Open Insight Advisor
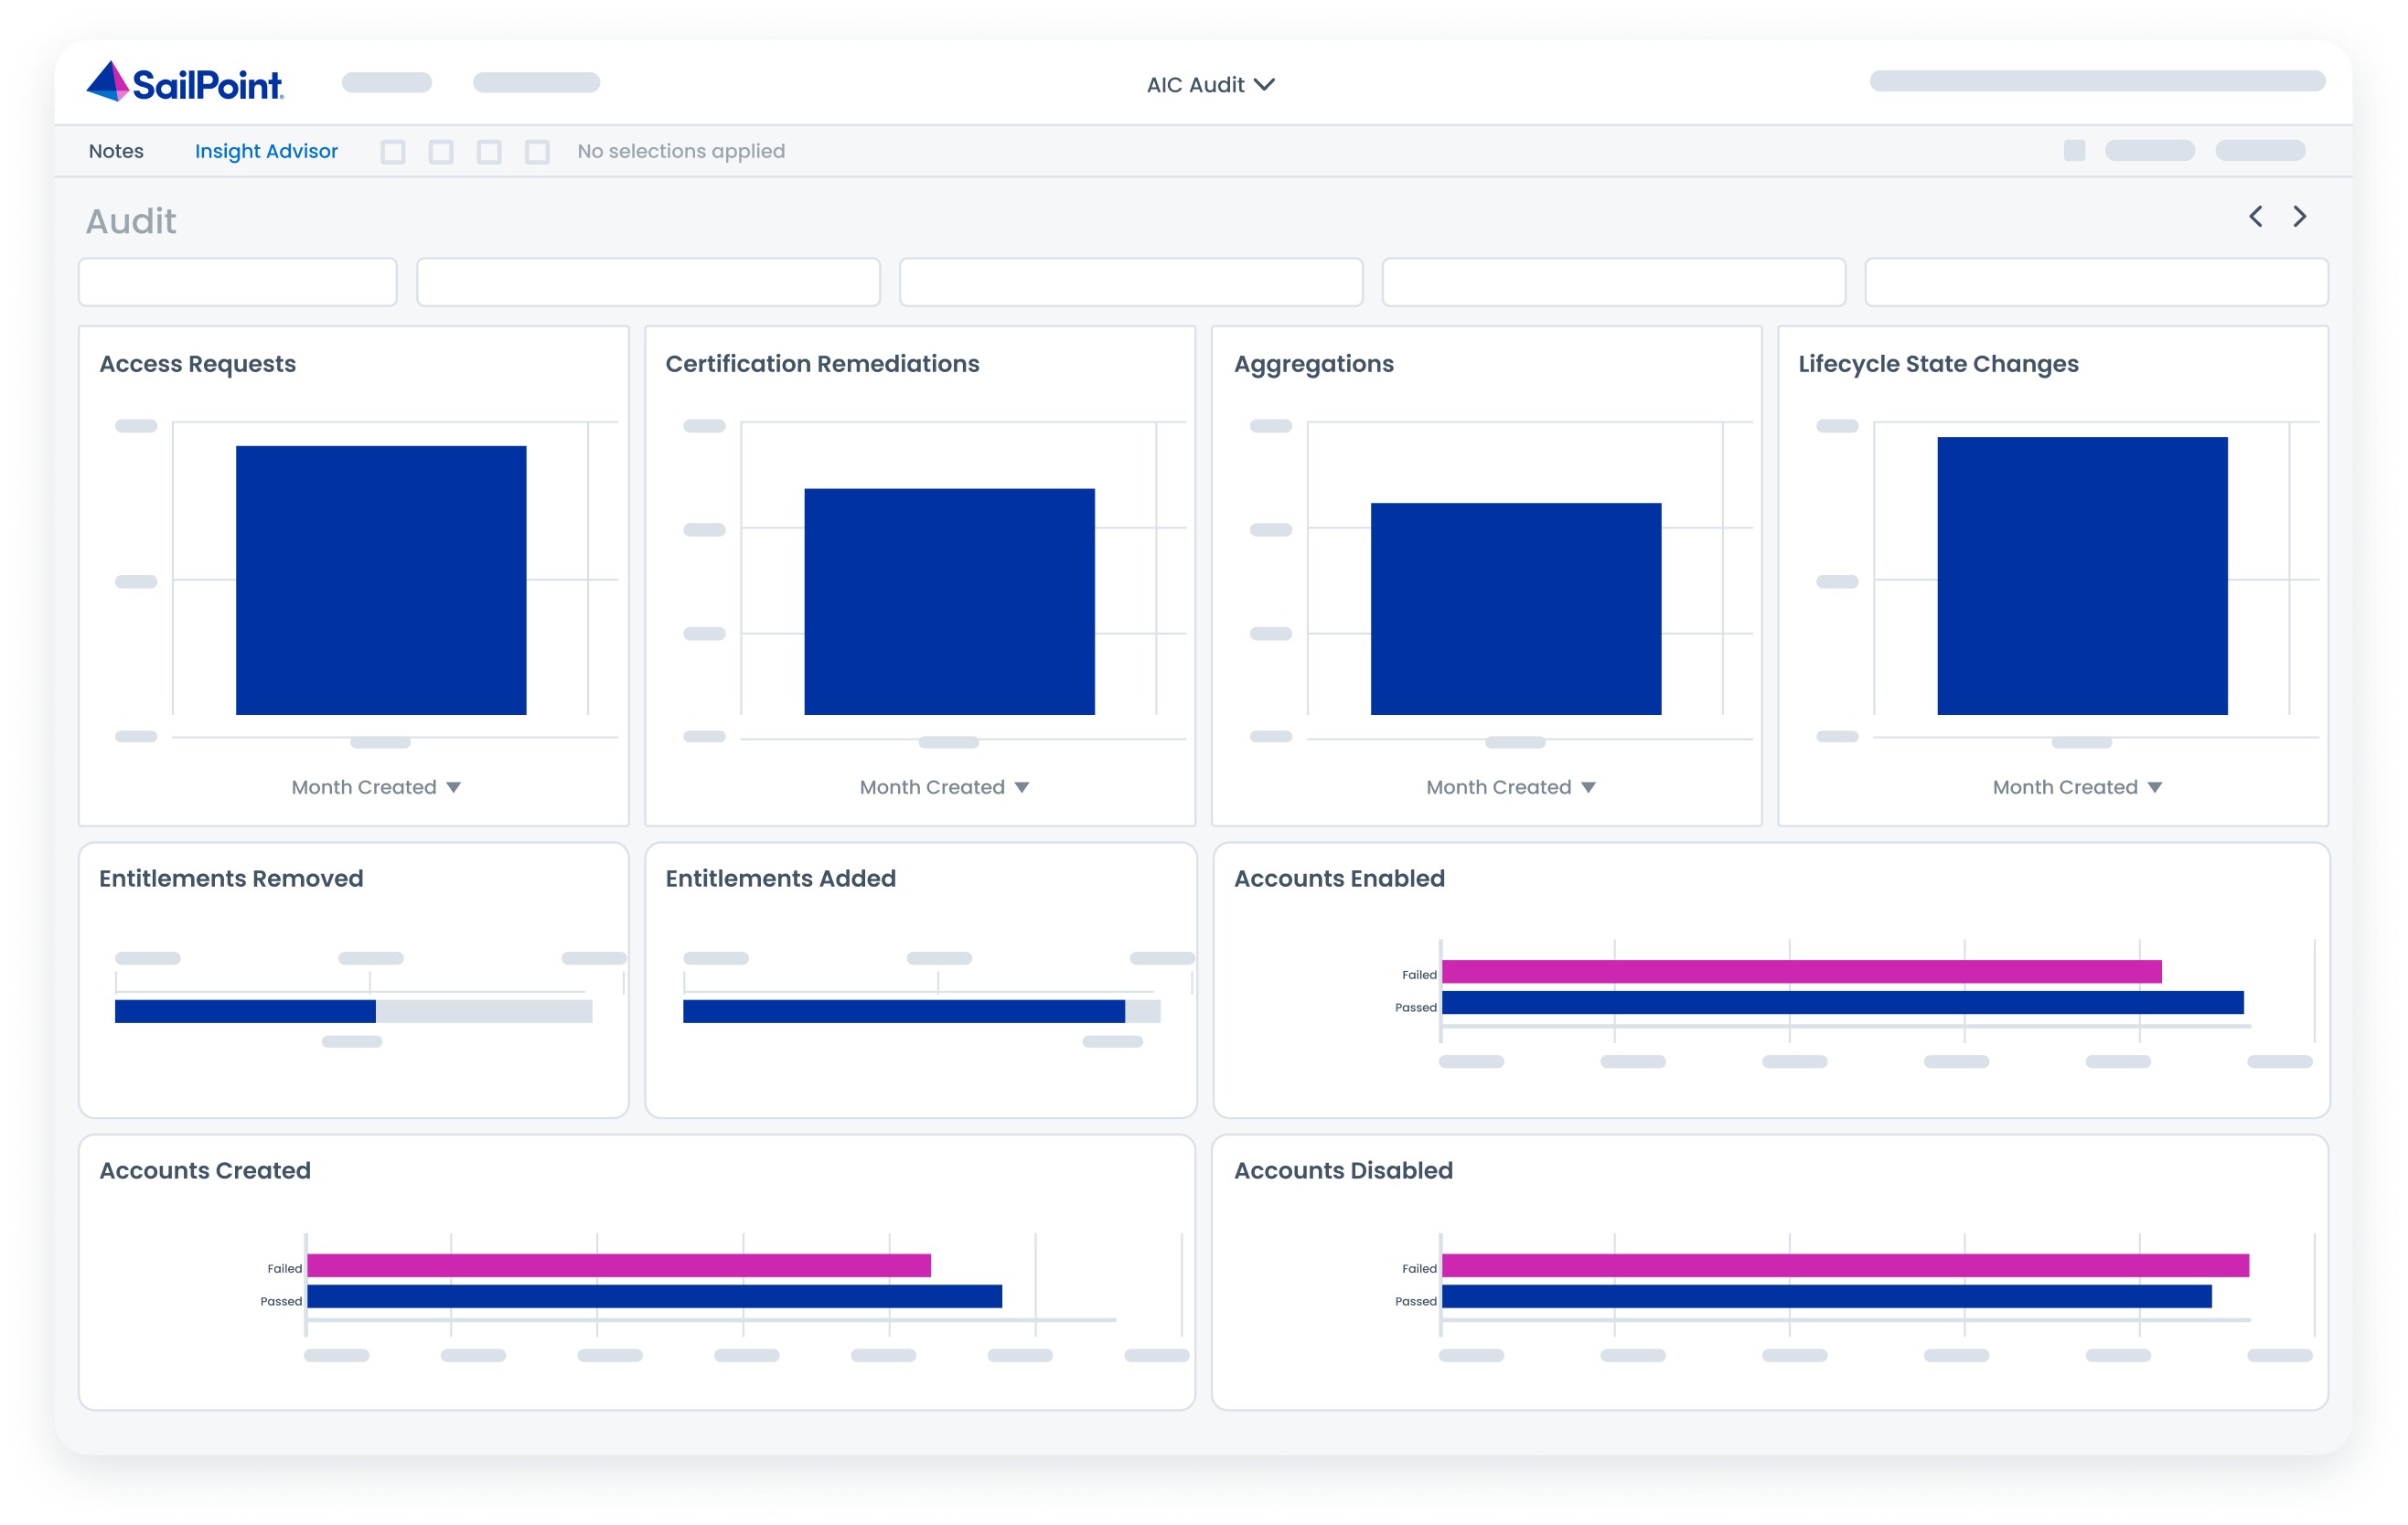The height and width of the screenshot is (1525, 2408). coord(266,151)
